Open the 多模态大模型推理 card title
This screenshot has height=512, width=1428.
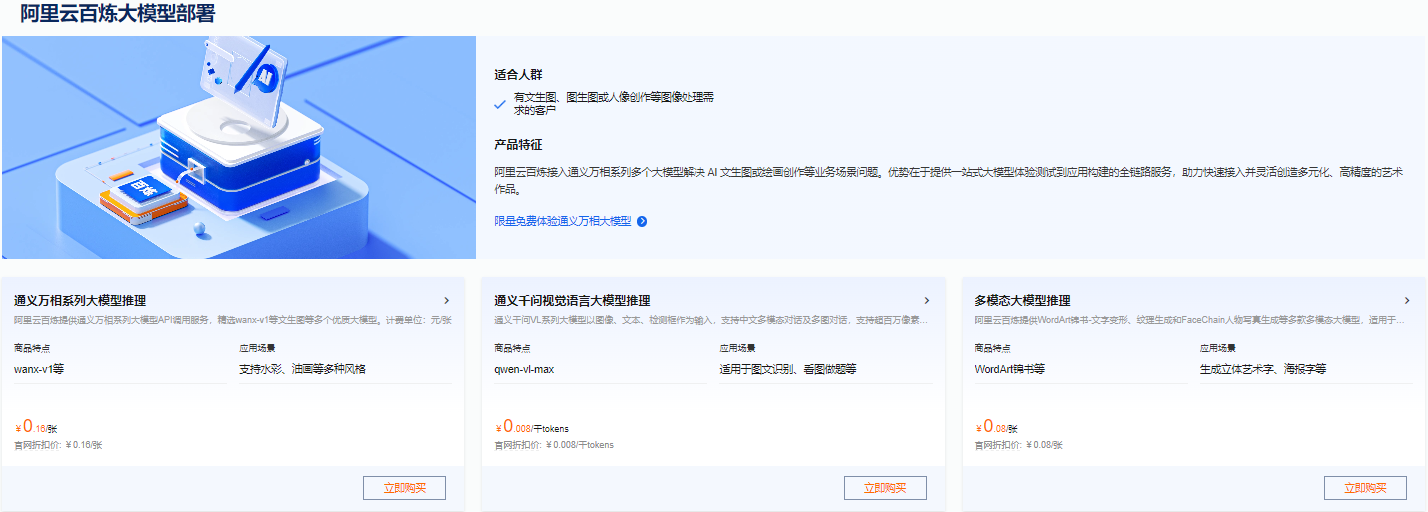click(x=1022, y=300)
